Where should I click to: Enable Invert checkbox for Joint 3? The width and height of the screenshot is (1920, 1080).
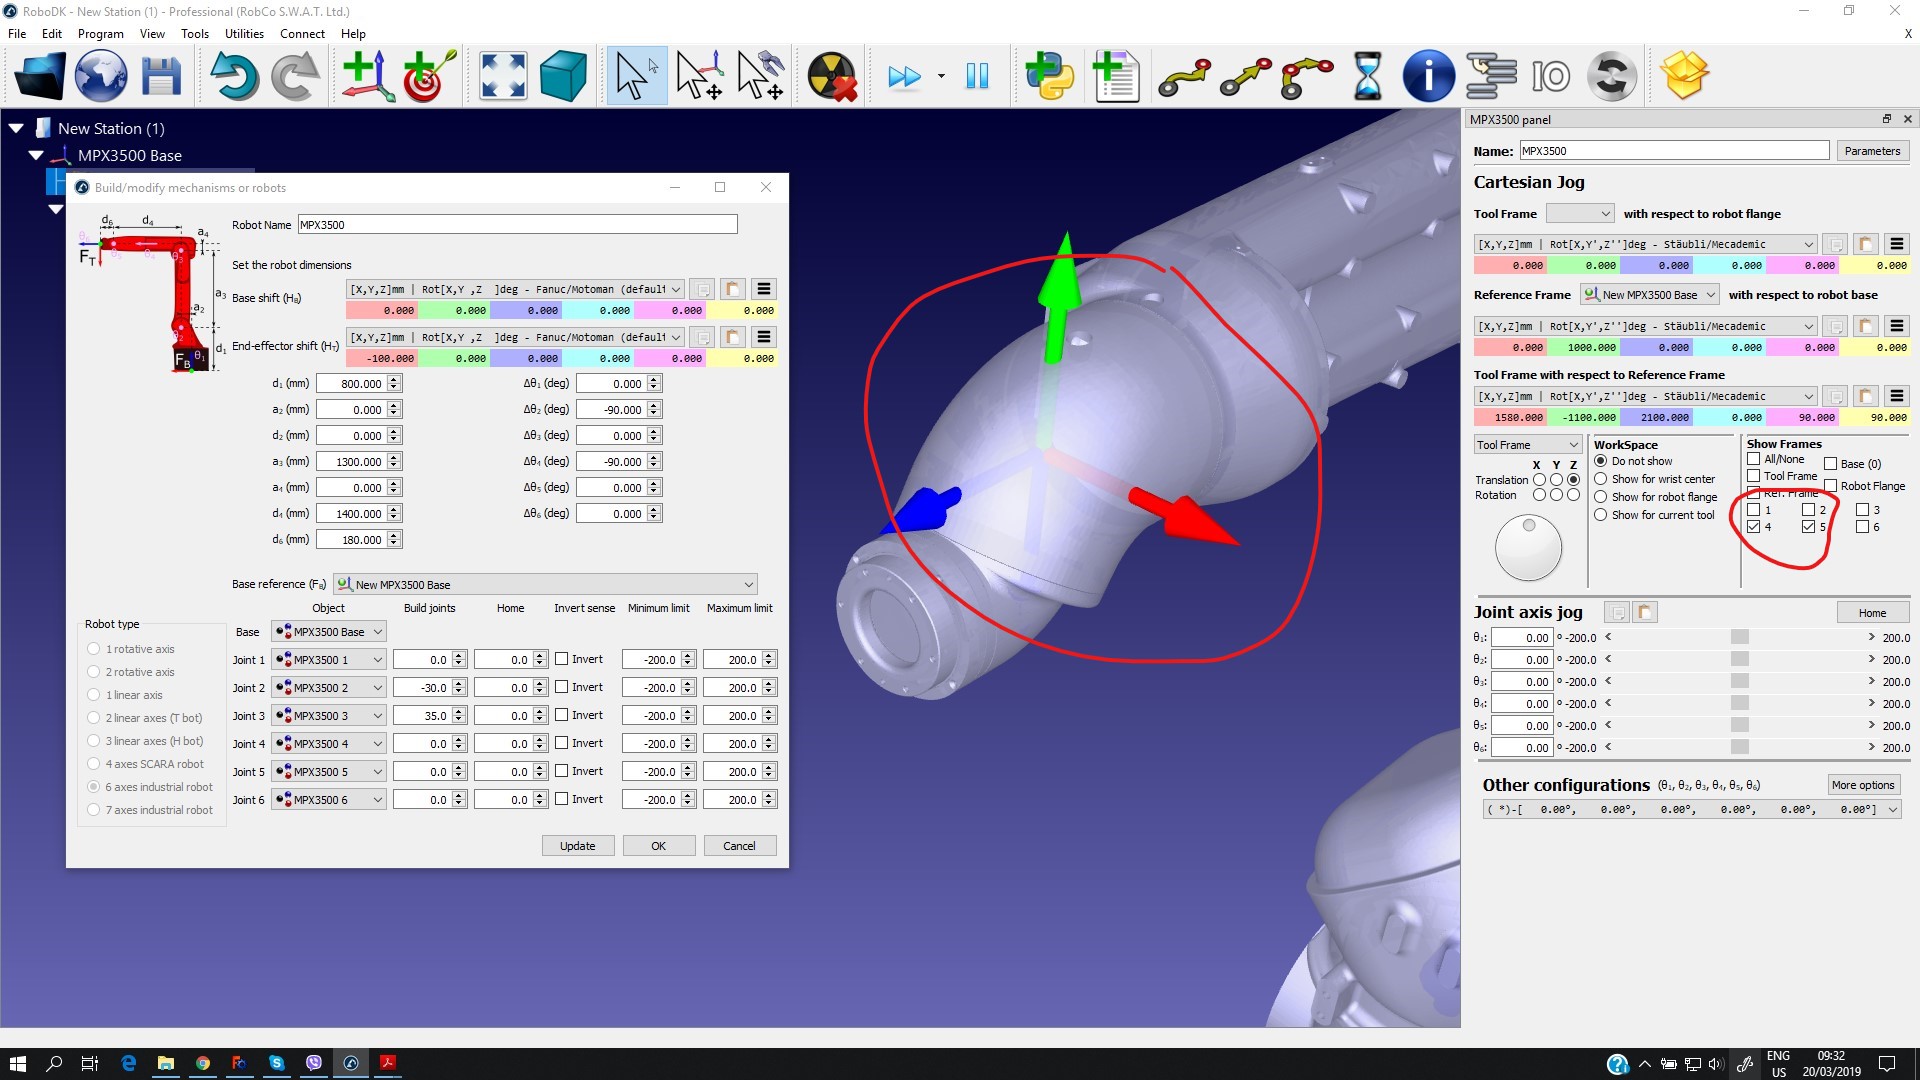(562, 715)
